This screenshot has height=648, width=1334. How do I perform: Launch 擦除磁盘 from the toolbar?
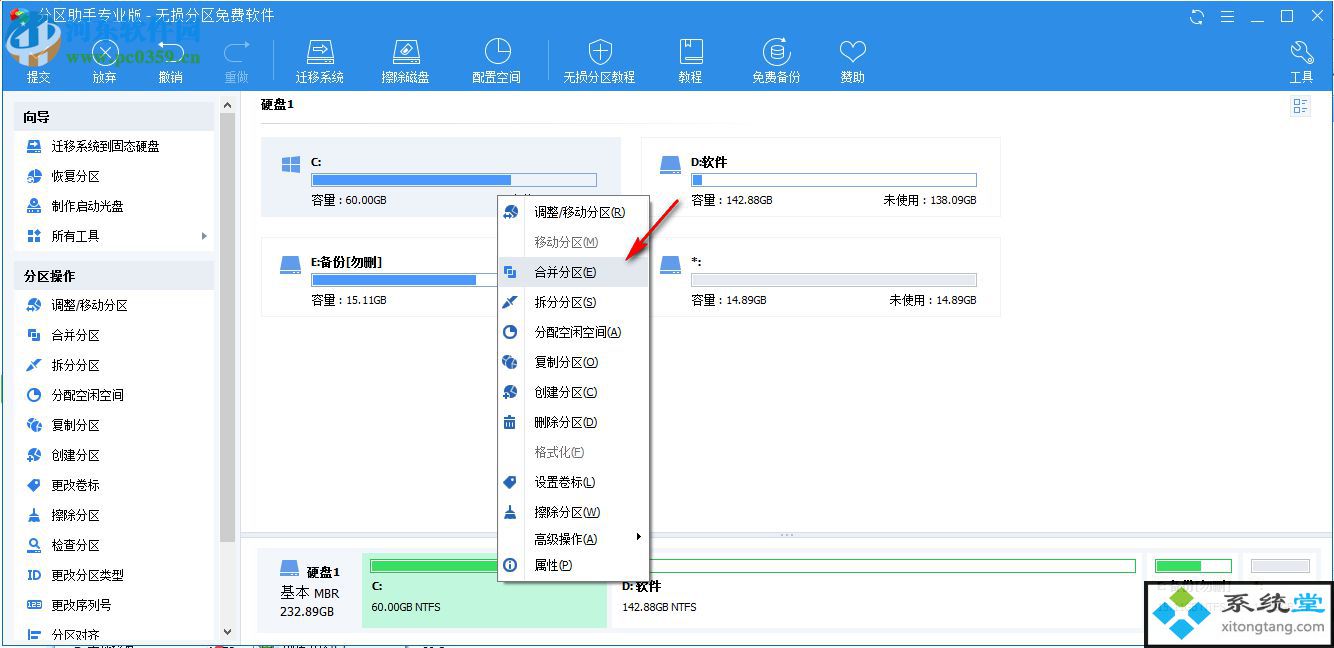click(x=405, y=60)
